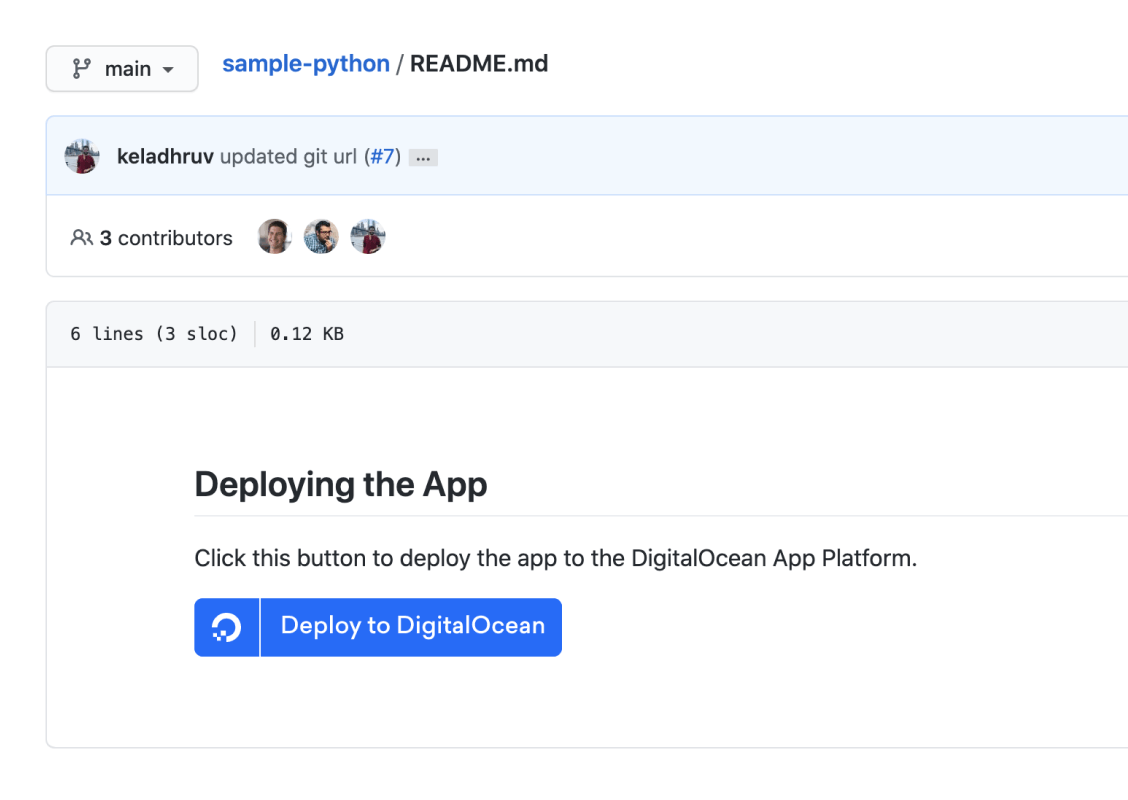Expand commit details with ellipsis button
Screen dimensions: 1128x800
423,158
